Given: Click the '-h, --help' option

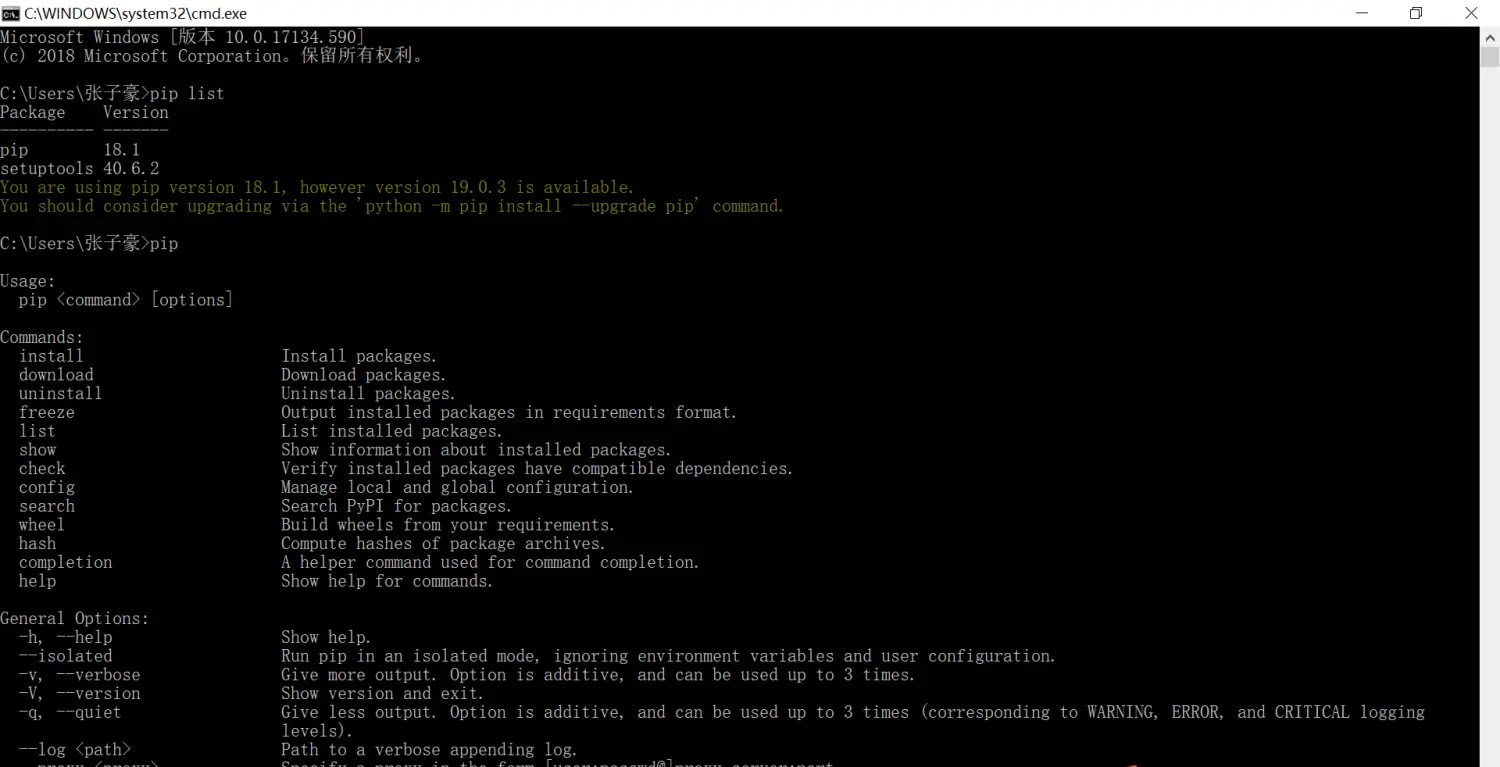Looking at the screenshot, I should 65,637.
